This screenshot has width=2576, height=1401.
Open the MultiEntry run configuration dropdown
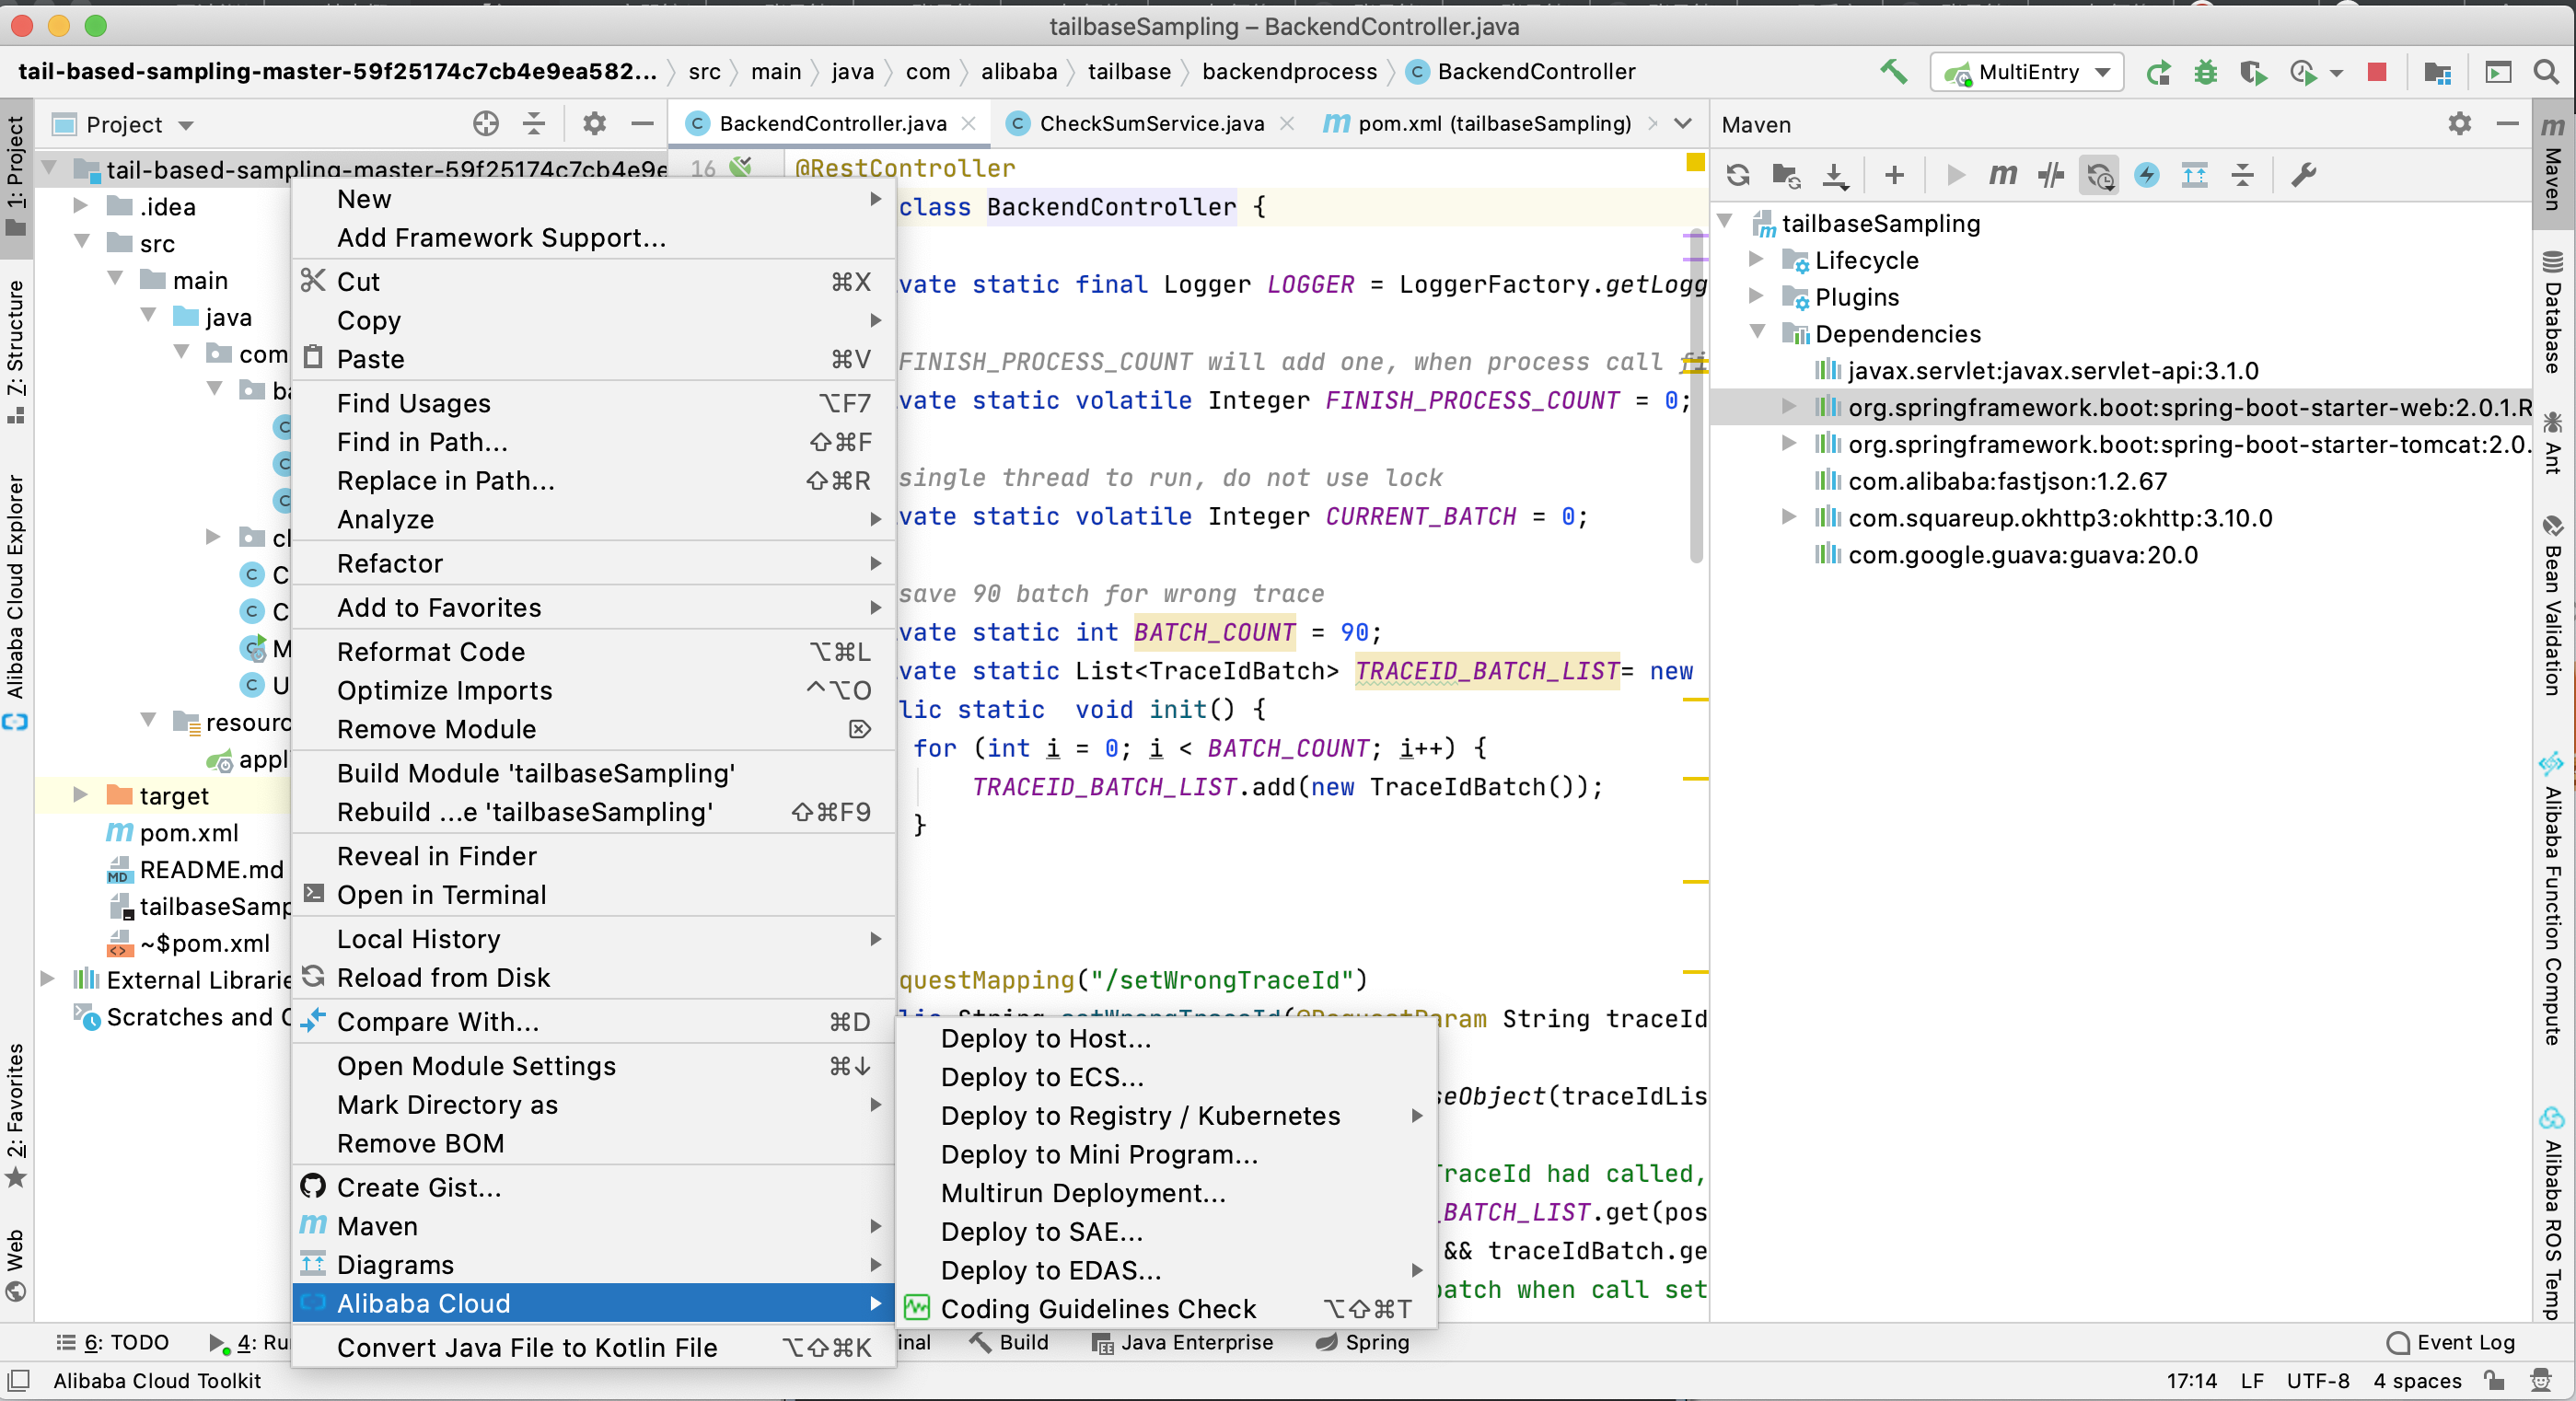(x=2027, y=72)
